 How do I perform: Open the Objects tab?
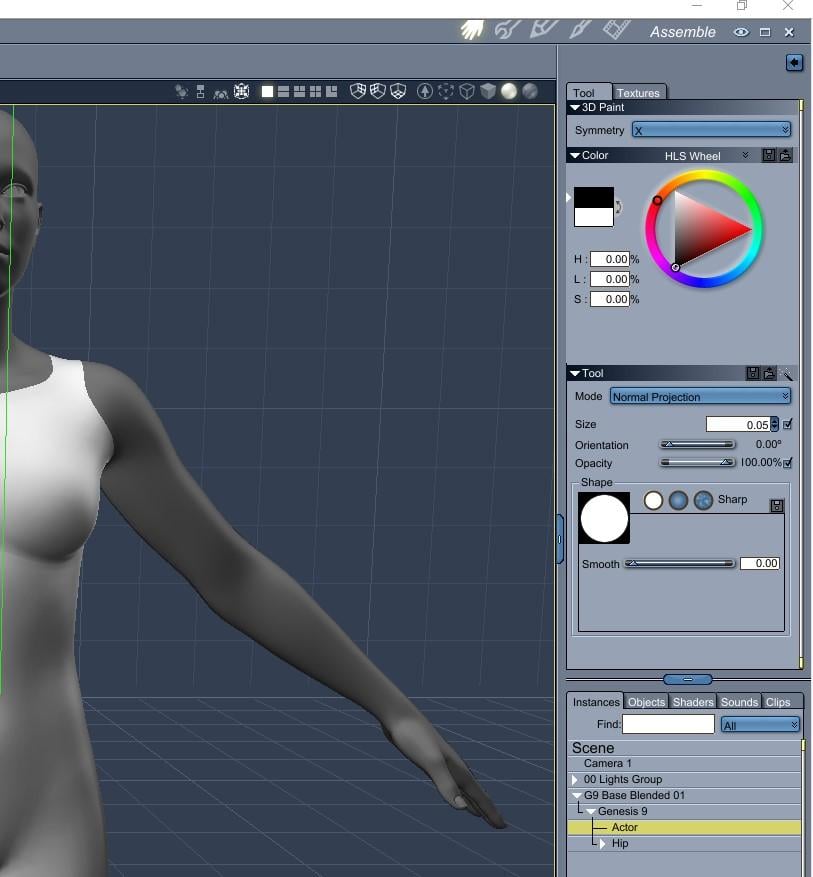point(646,702)
